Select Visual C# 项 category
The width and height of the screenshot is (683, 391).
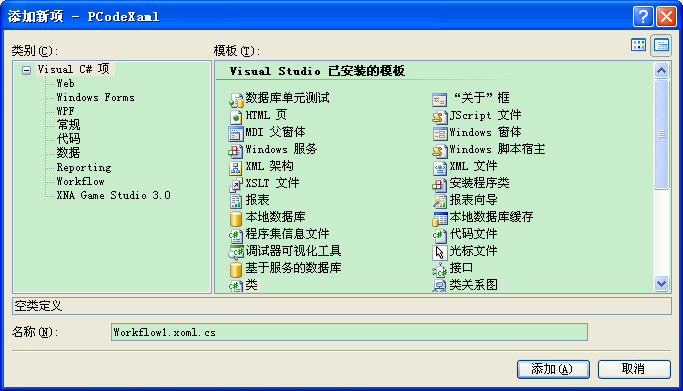(74, 69)
